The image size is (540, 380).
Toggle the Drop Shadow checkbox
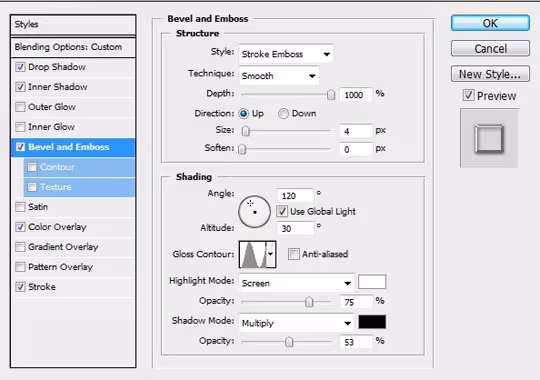20,67
